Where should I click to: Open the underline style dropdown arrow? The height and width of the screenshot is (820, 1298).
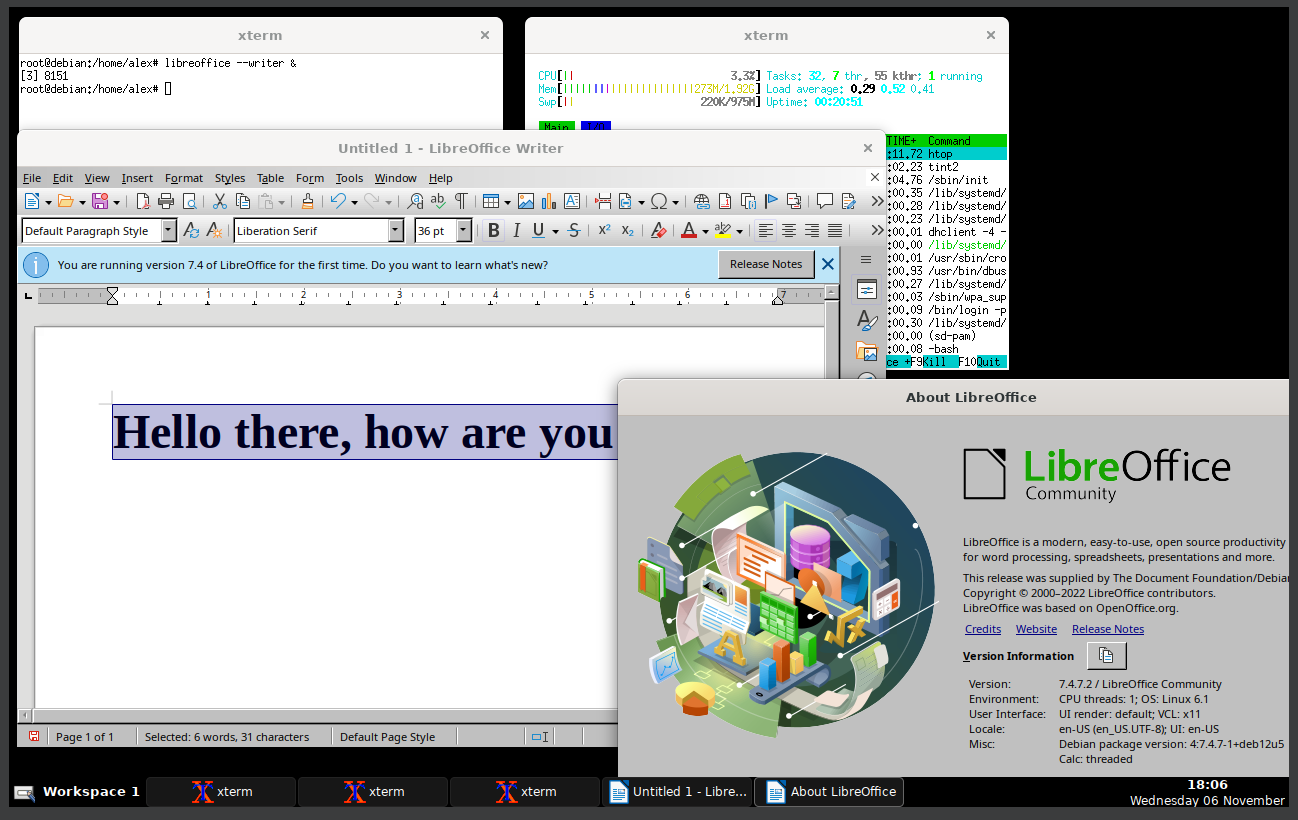(556, 230)
